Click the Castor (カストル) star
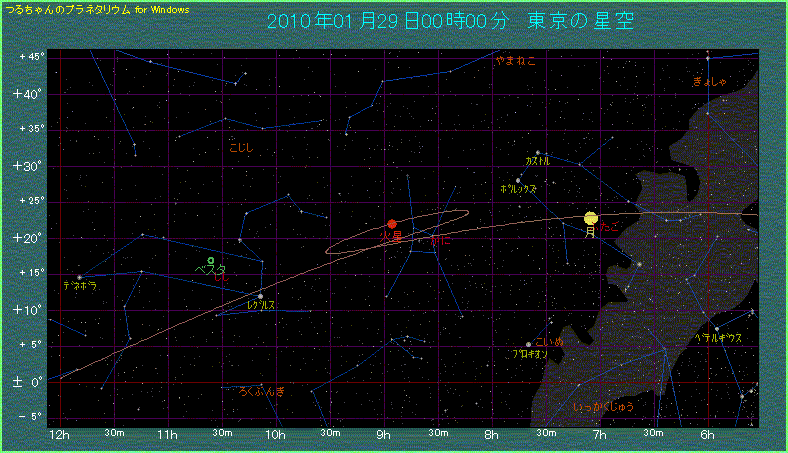The width and height of the screenshot is (788, 453). (538, 153)
